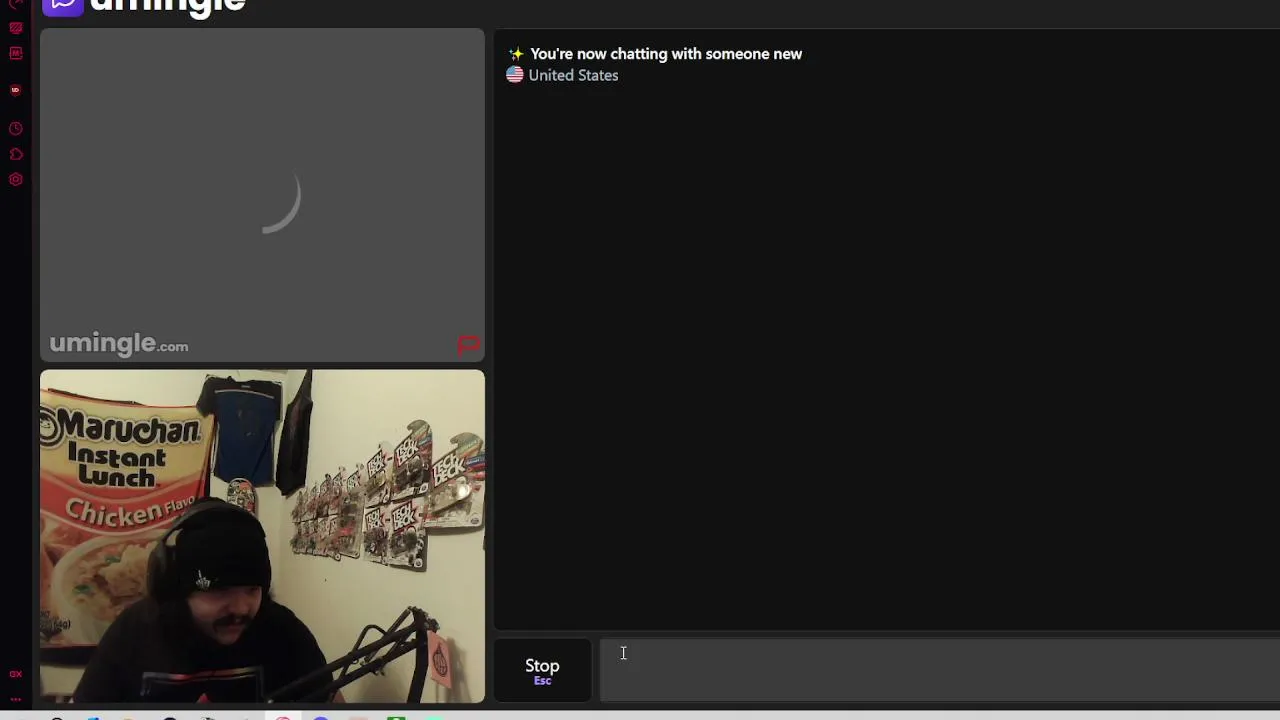Click the red report flag icon
The width and height of the screenshot is (1280, 720).
[x=468, y=346]
